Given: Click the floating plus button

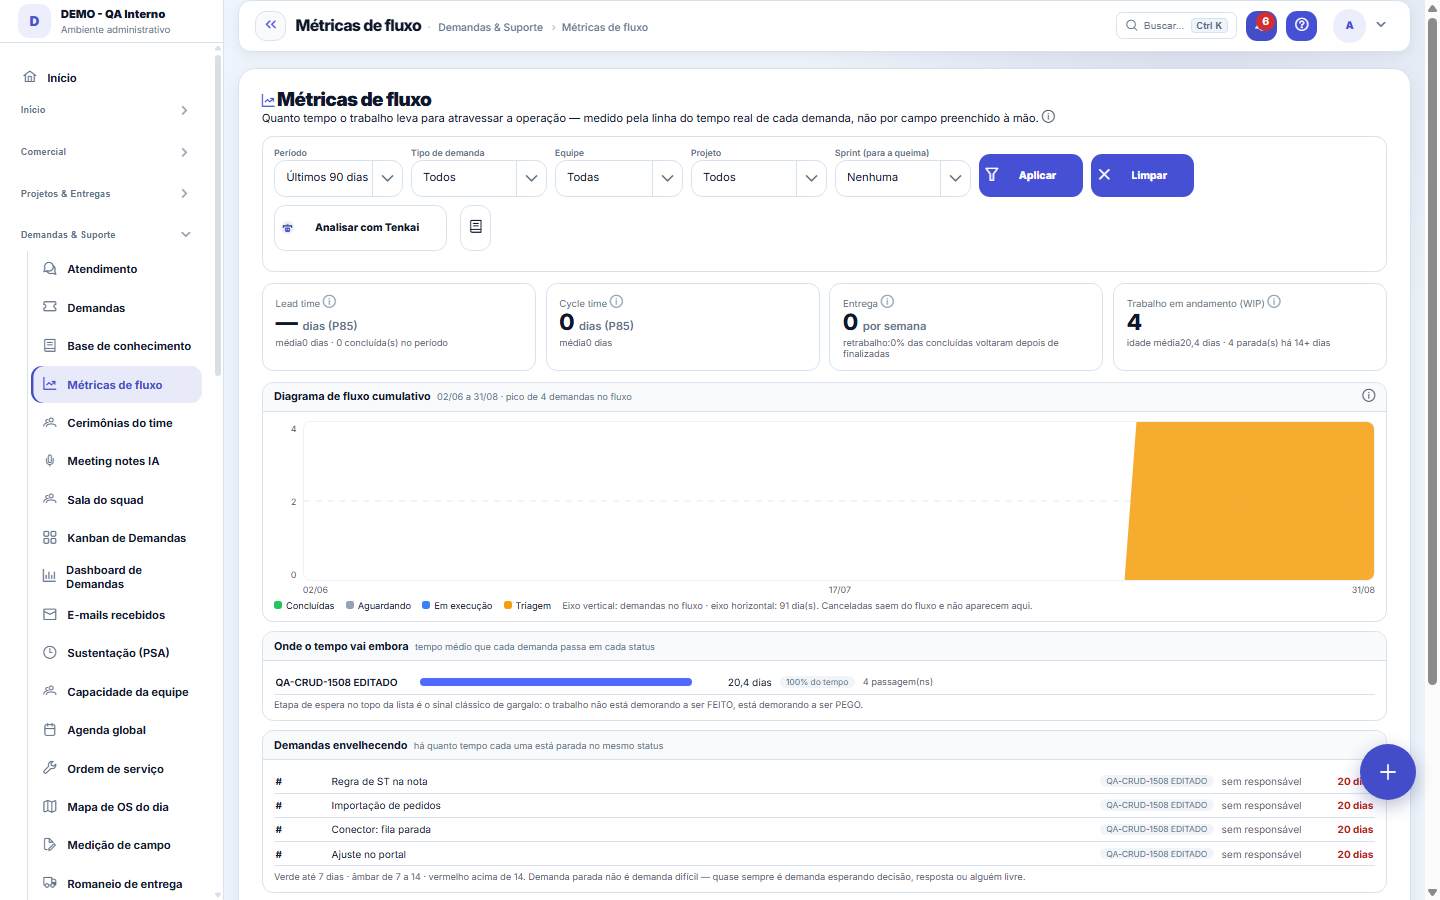Looking at the screenshot, I should [x=1387, y=772].
